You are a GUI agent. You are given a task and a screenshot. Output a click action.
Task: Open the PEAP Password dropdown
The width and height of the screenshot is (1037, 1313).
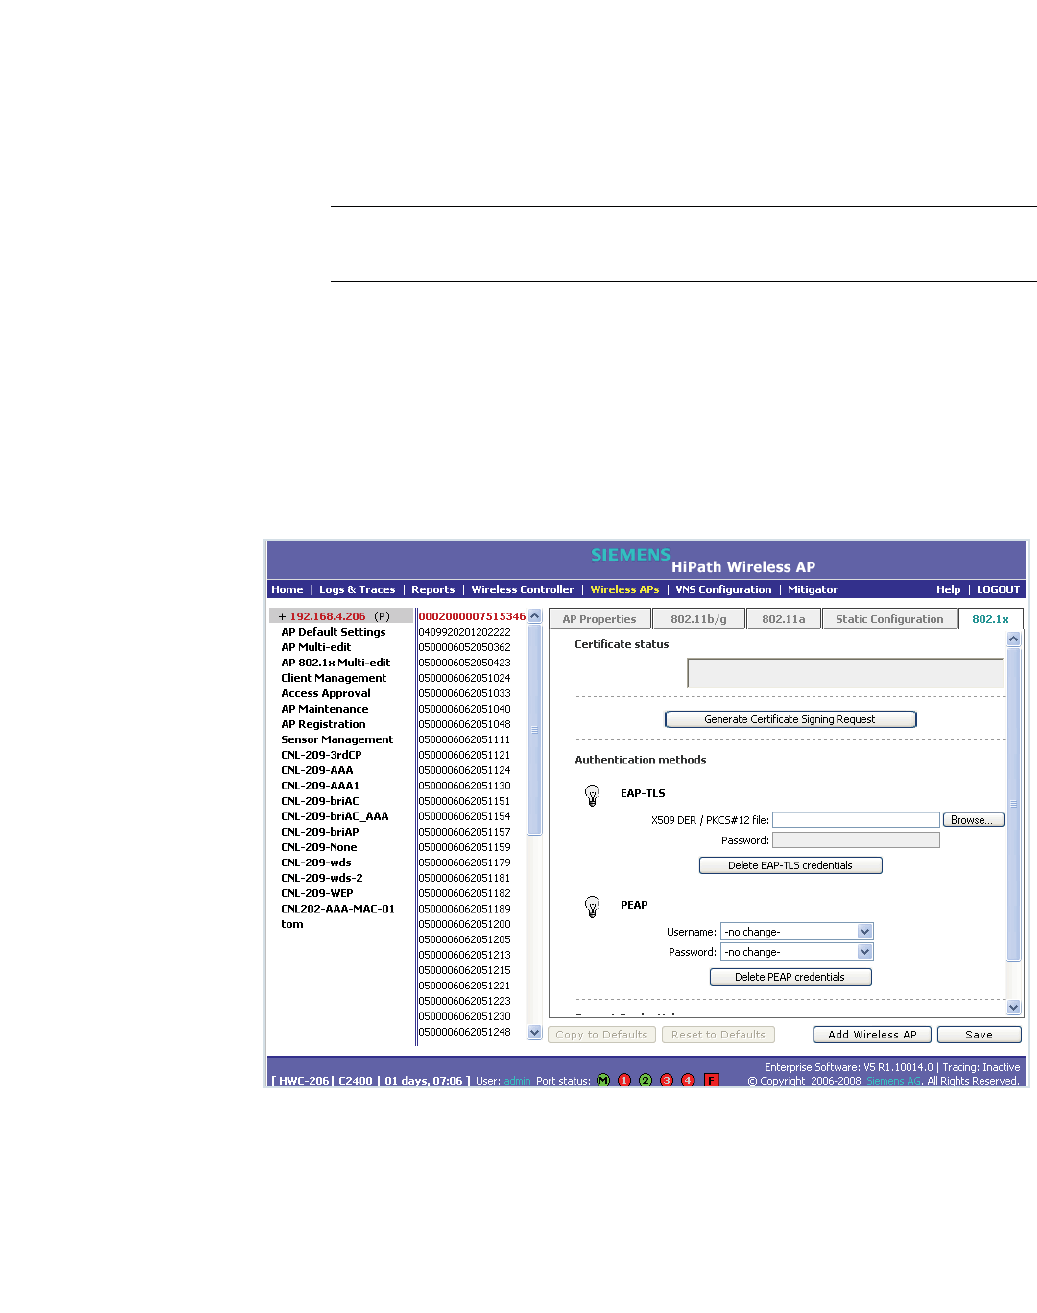pyautogui.click(x=865, y=952)
